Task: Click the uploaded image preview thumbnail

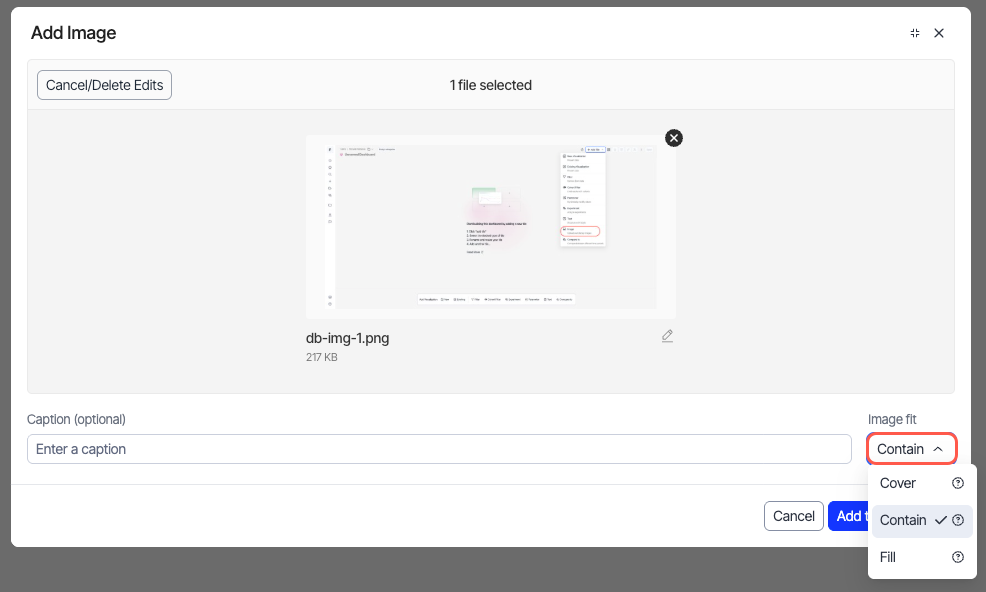Action: pyautogui.click(x=490, y=226)
